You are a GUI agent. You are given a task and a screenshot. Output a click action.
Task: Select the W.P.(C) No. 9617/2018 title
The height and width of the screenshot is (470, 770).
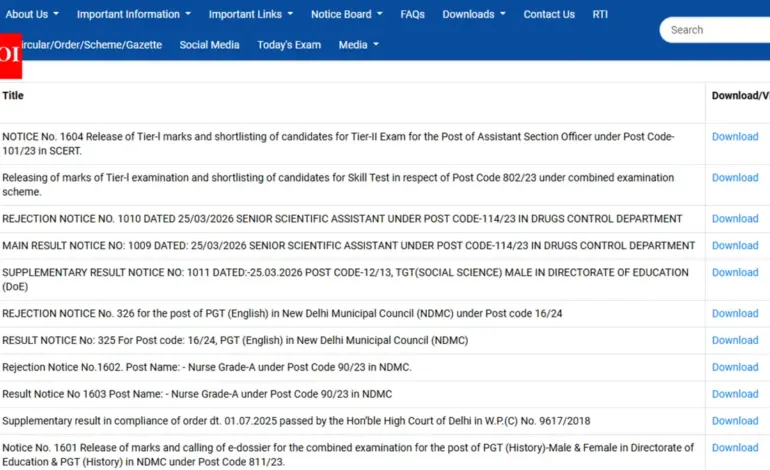tap(296, 421)
